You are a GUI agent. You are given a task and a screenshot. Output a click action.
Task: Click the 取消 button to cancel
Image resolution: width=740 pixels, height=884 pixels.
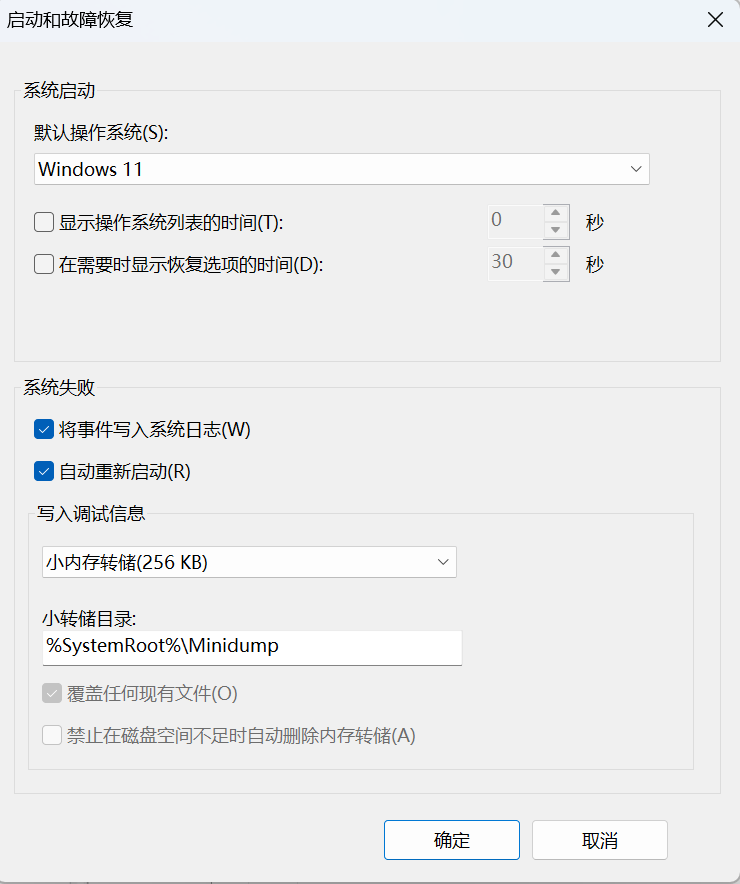(x=600, y=840)
